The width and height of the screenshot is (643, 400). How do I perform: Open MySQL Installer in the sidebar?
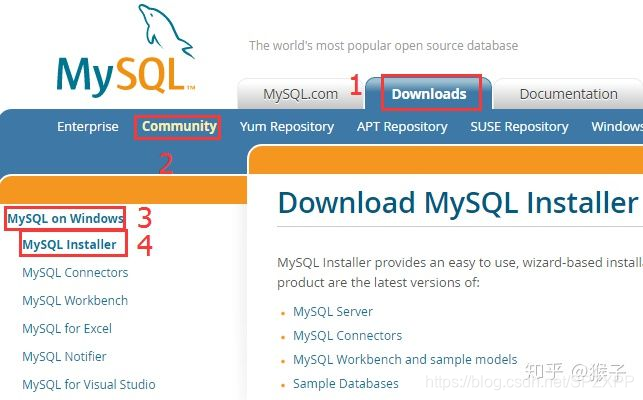[x=69, y=245]
